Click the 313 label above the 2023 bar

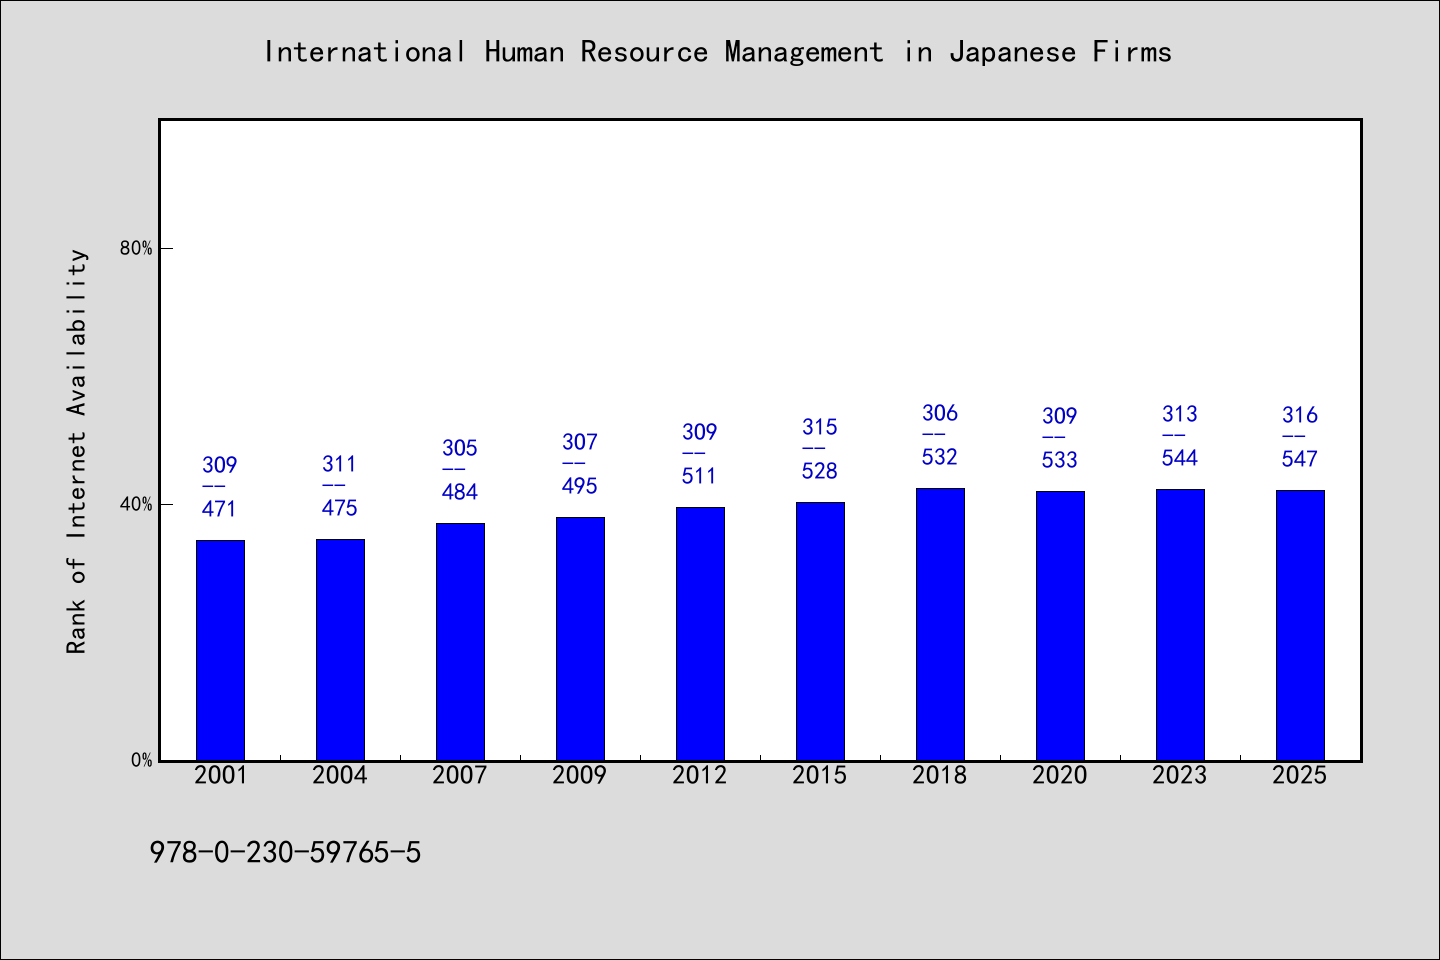[x=1180, y=414]
